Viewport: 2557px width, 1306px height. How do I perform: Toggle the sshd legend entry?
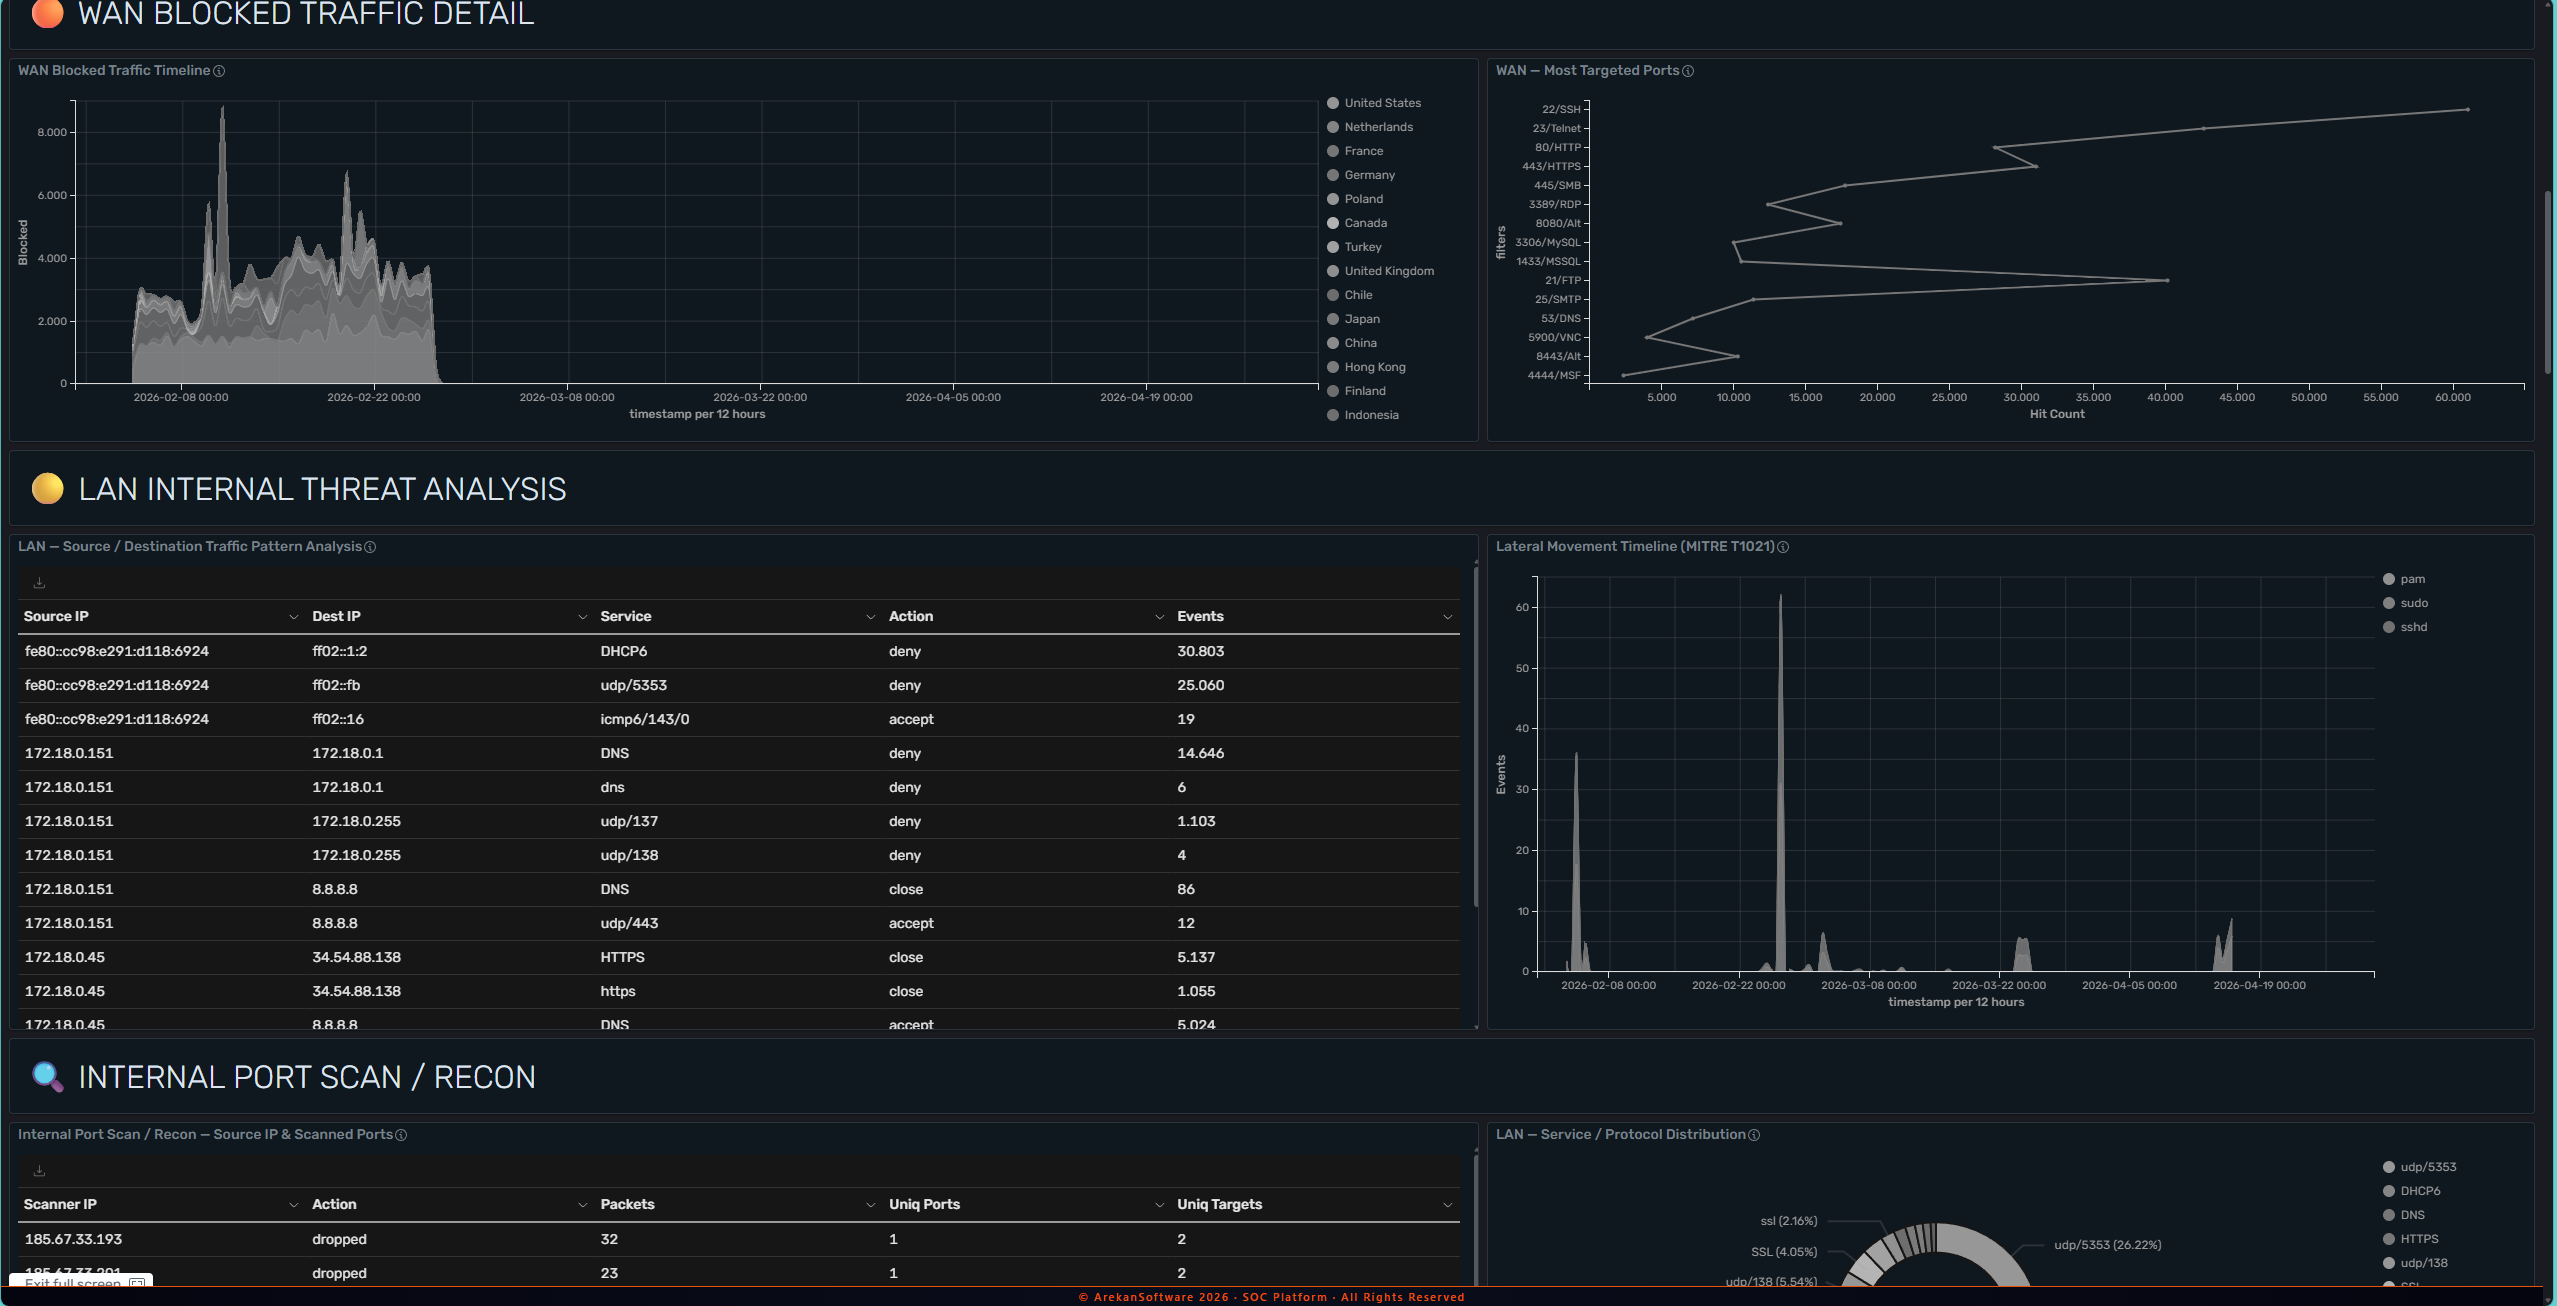click(2405, 627)
